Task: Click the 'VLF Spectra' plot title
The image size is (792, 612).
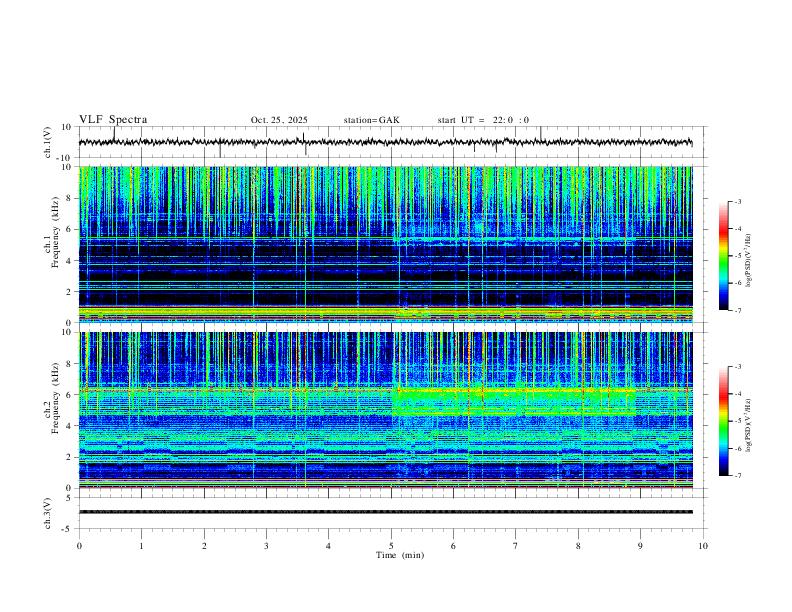Action: (113, 120)
